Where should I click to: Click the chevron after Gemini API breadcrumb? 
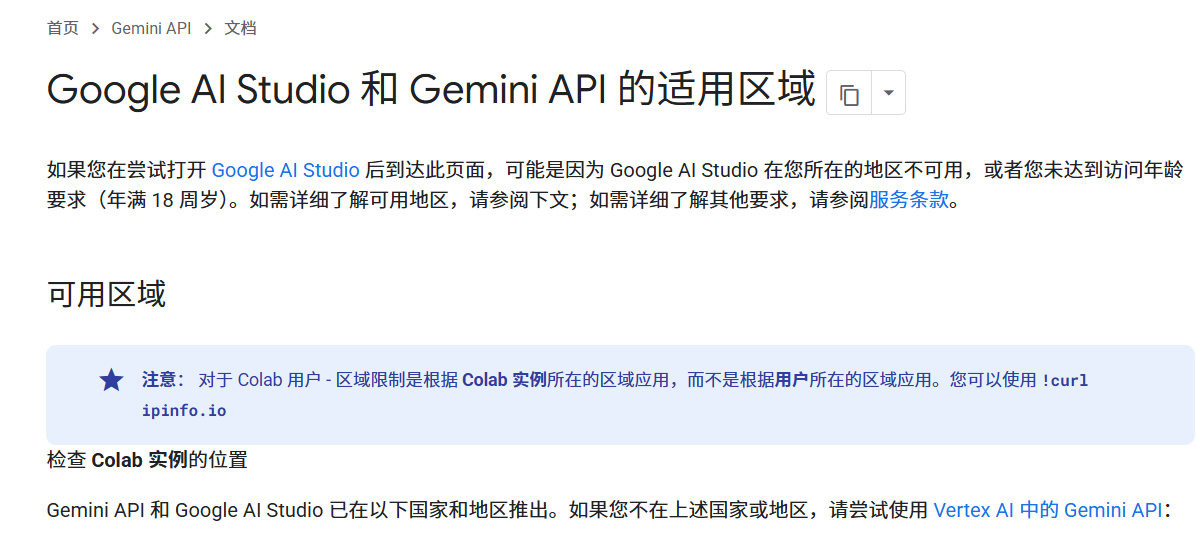[208, 29]
